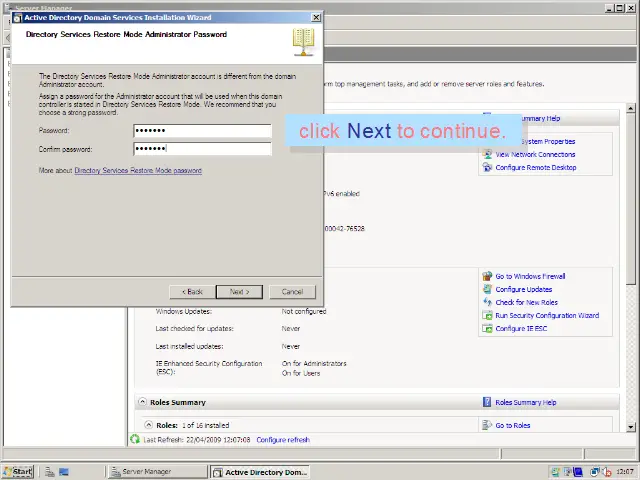Click Go to Roles icon
Screen dimensions: 640x480
487,425
